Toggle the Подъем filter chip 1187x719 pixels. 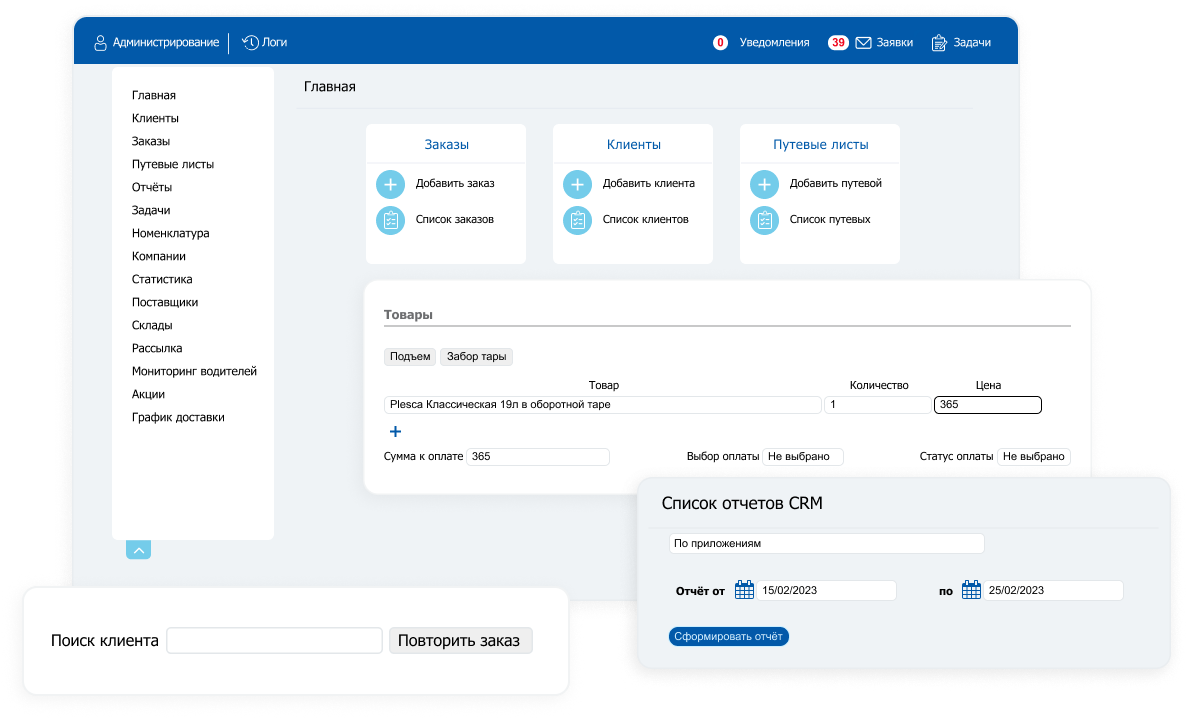409,356
